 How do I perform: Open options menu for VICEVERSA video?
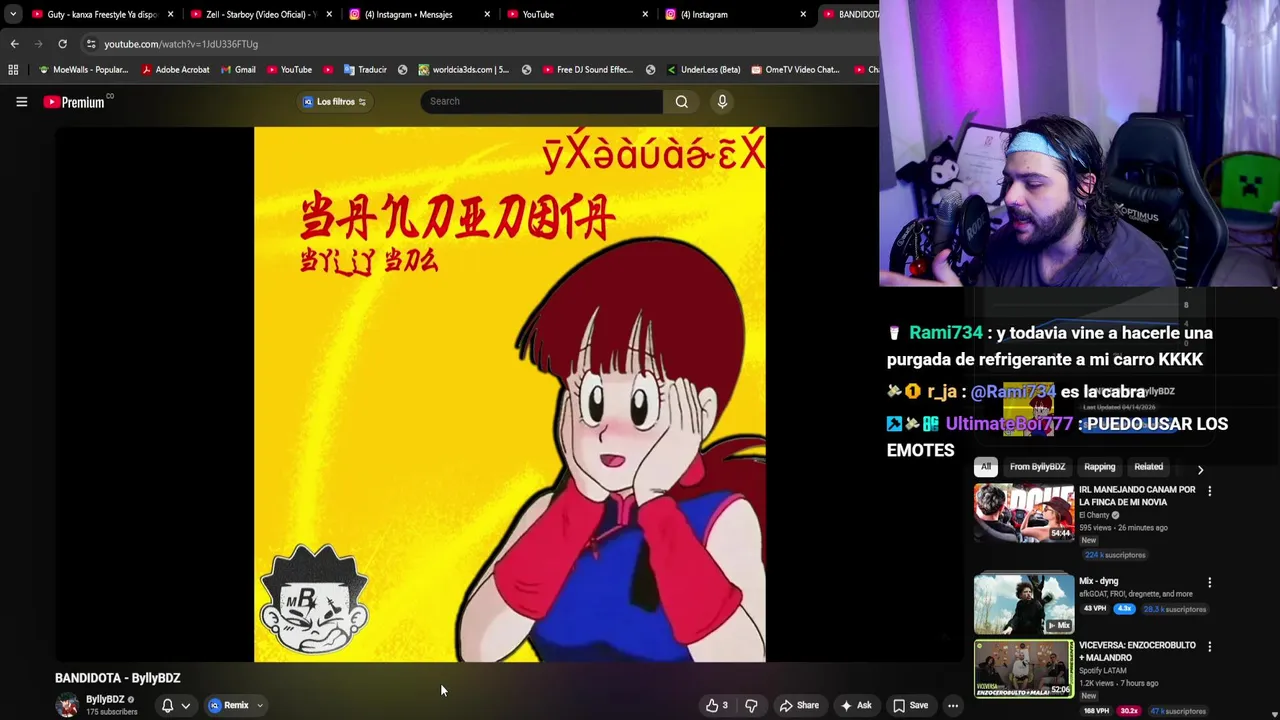tap(1209, 647)
